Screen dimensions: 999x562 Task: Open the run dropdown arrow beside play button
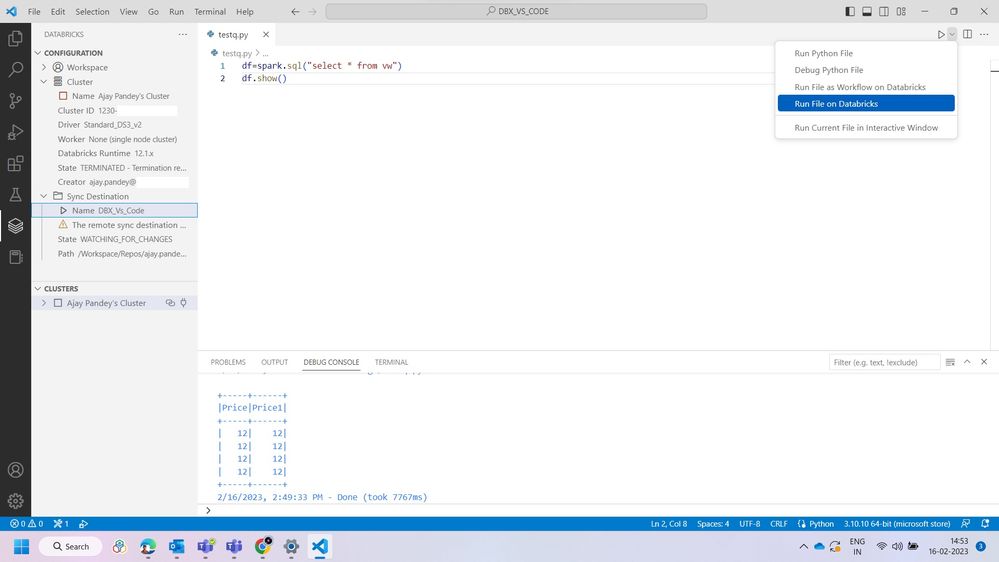tap(952, 34)
